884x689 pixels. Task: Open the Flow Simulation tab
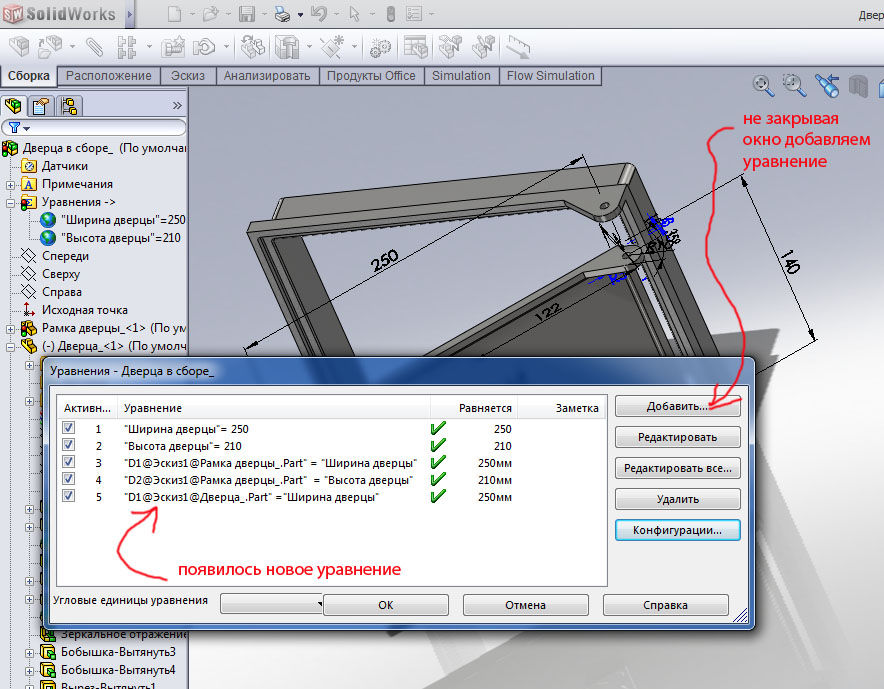[550, 76]
